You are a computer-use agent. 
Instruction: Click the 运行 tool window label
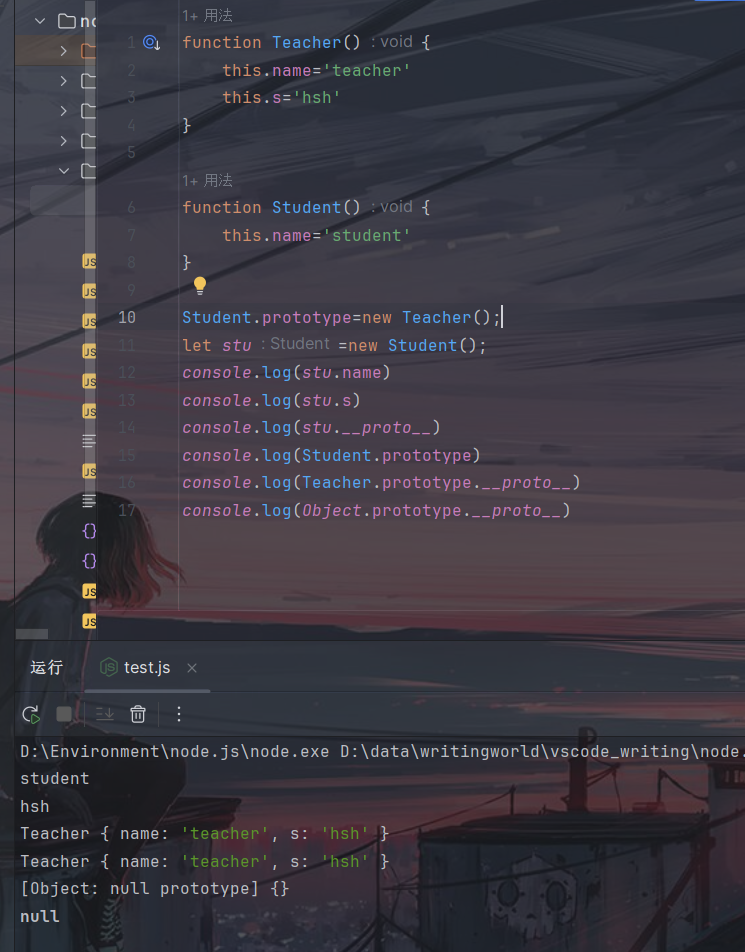[47, 668]
